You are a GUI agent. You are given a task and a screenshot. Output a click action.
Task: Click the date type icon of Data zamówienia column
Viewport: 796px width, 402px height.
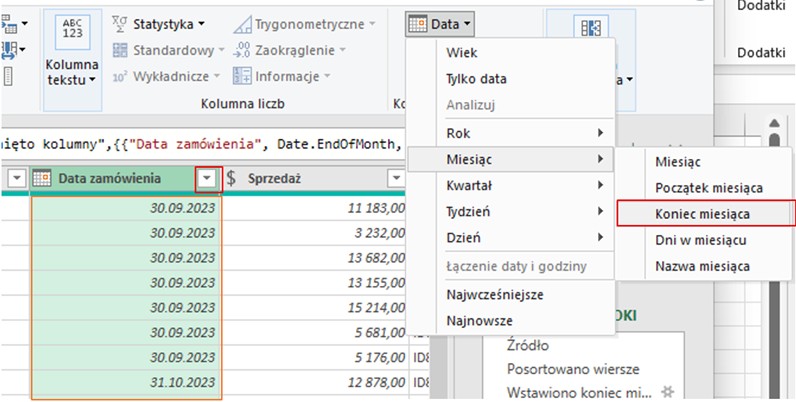42,178
